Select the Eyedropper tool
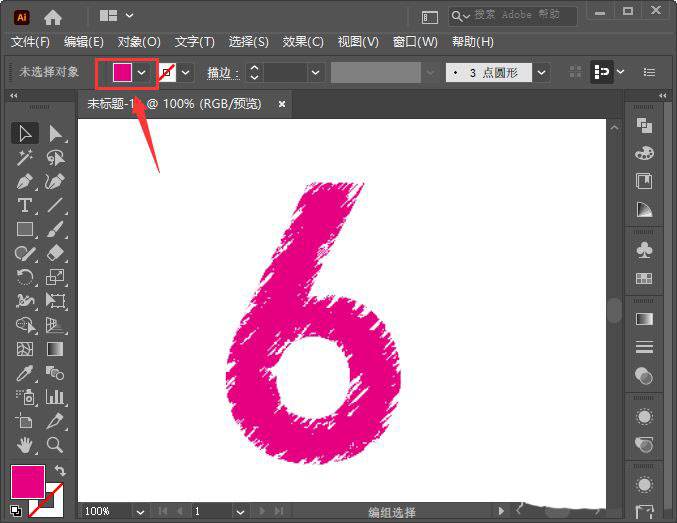The image size is (677, 523). pos(25,373)
